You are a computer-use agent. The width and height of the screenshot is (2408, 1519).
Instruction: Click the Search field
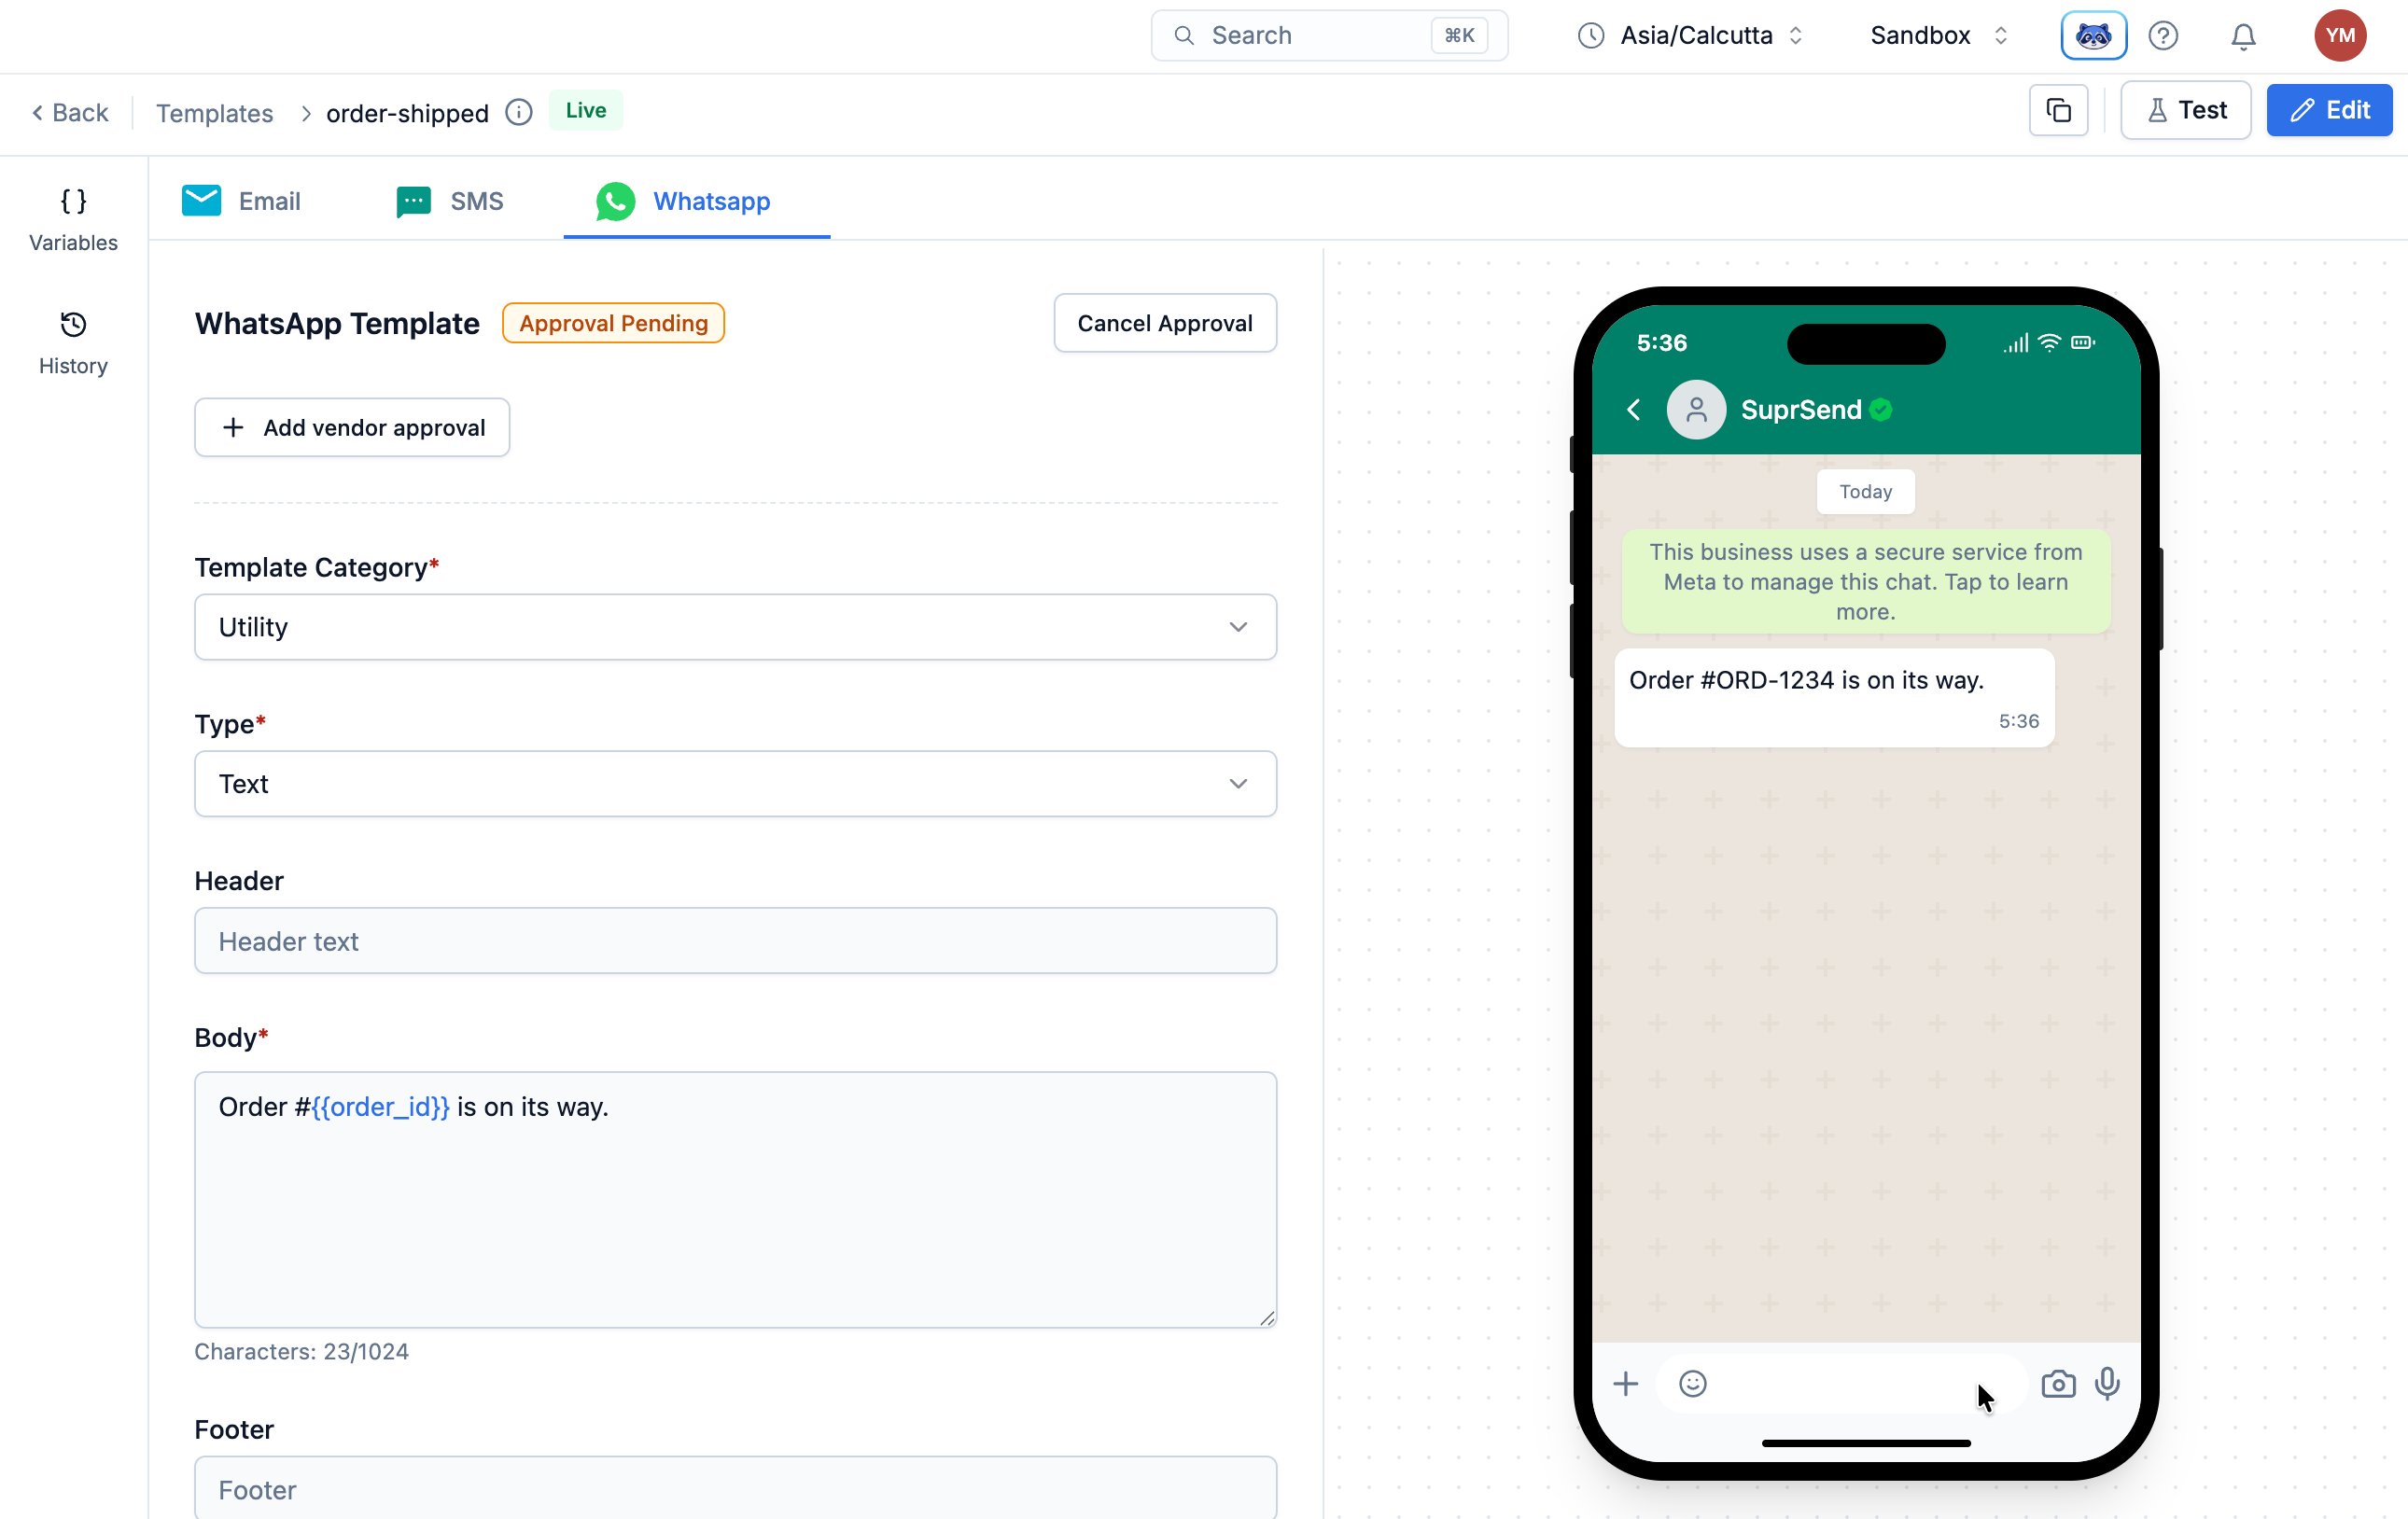pos(1329,36)
